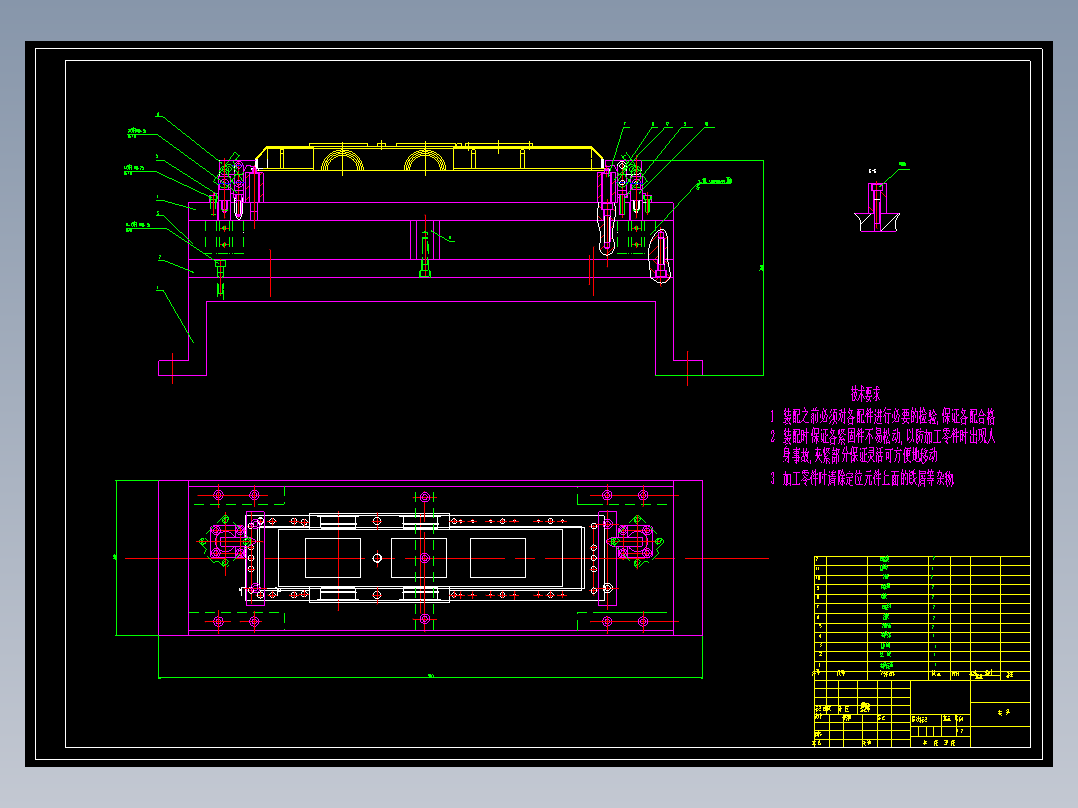Click the green vertical height dimension line beside the front view
Screen dimensions: 1078x808
click(x=763, y=268)
